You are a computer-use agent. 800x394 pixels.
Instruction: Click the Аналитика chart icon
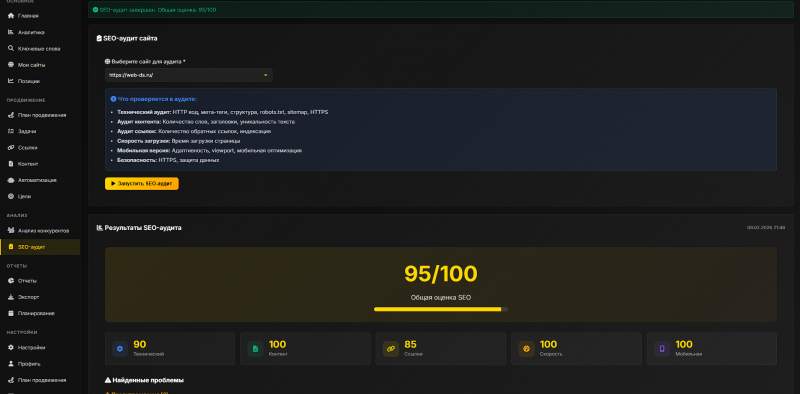point(11,32)
